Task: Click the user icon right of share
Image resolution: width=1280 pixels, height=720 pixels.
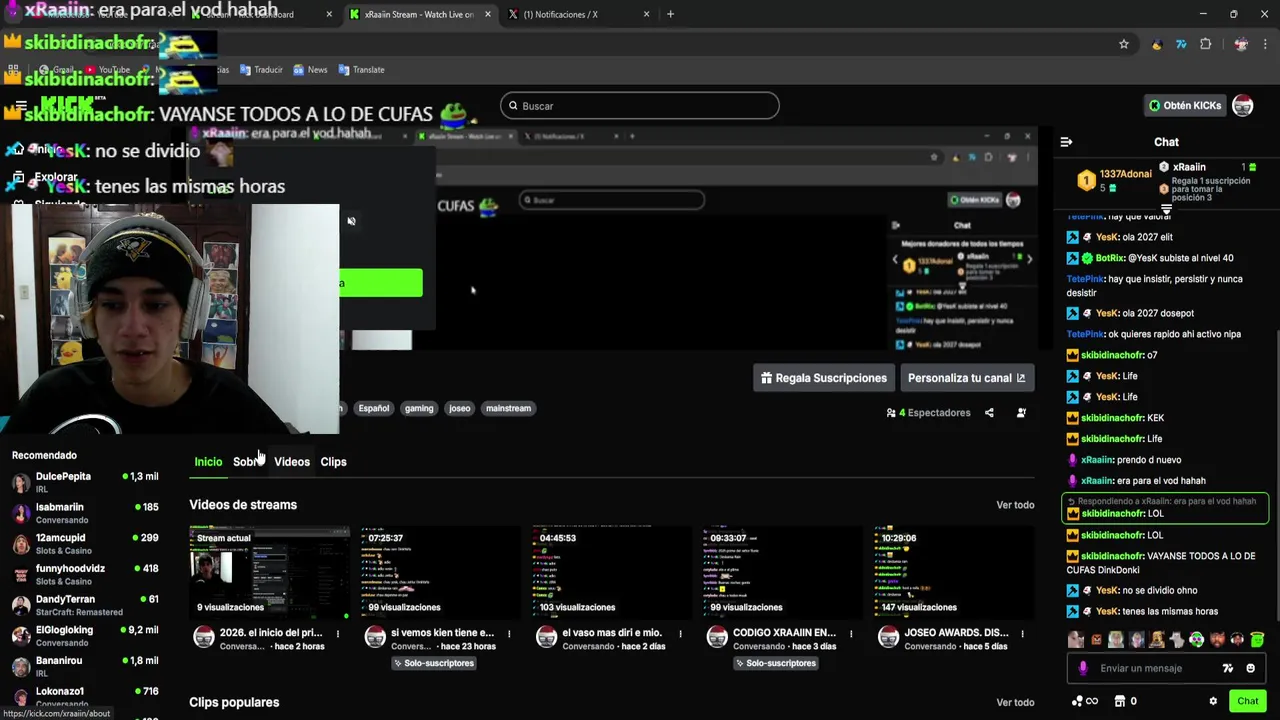Action: [x=1021, y=412]
